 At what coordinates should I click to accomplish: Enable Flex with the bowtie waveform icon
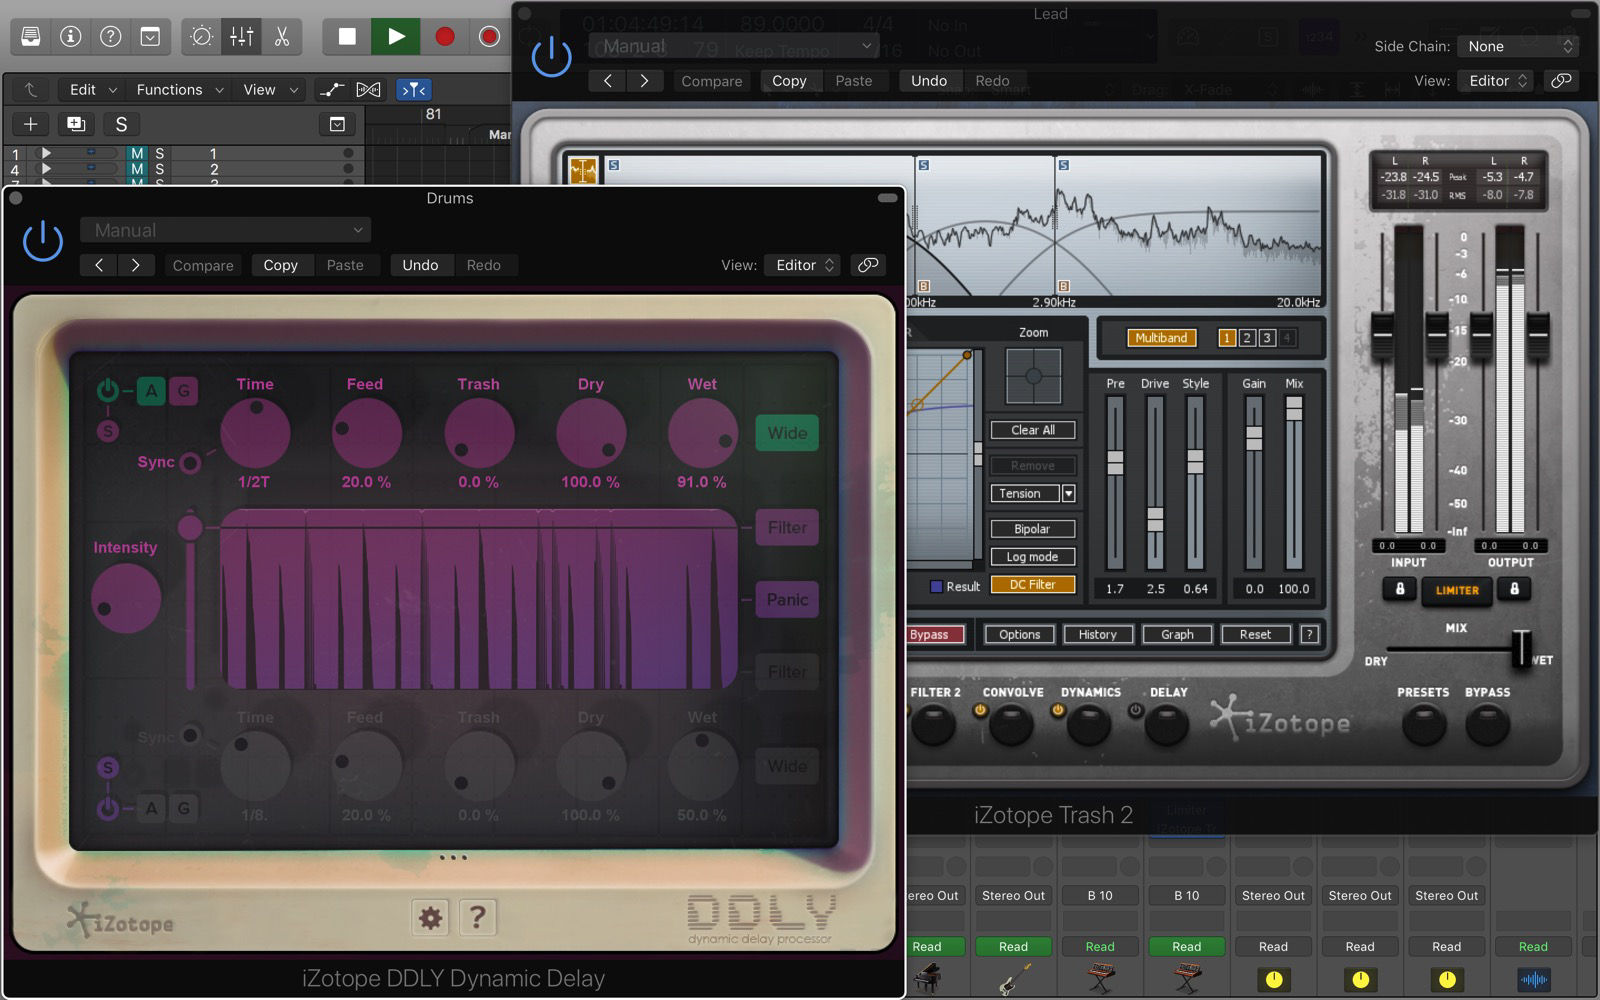click(x=368, y=90)
